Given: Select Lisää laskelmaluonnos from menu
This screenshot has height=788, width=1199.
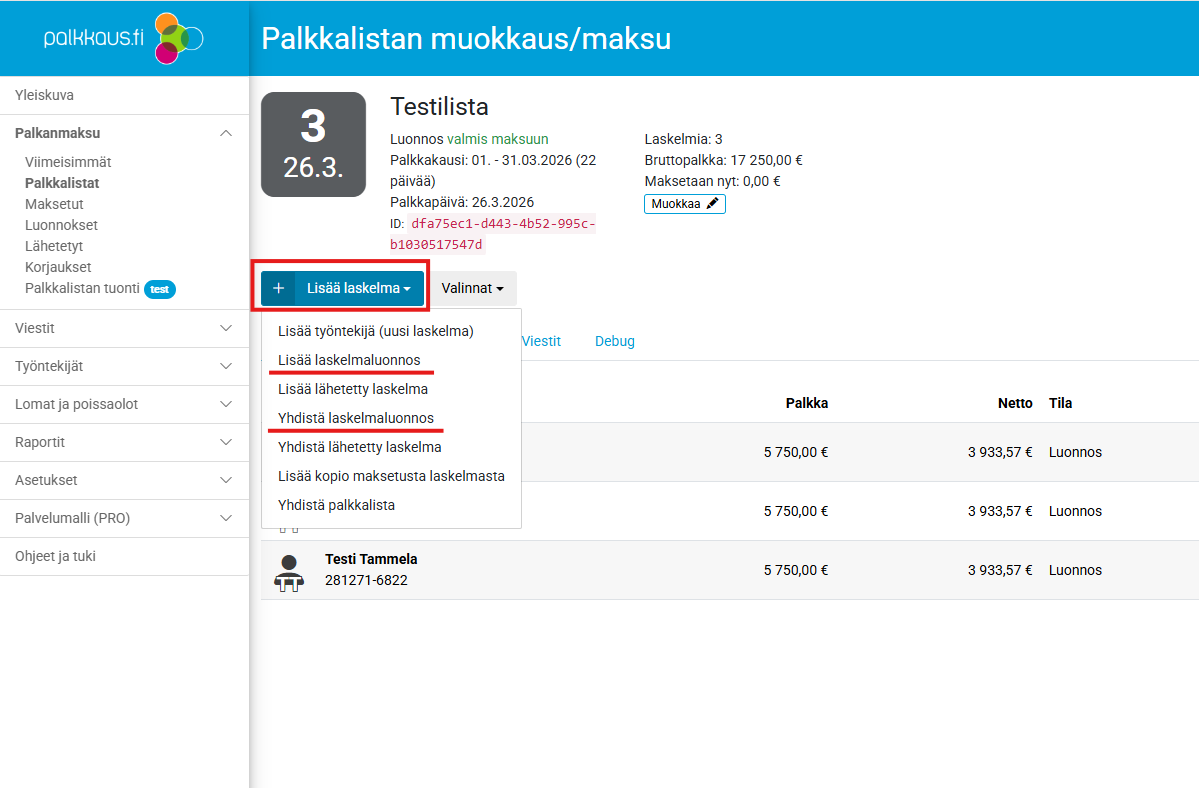Looking at the screenshot, I should (349, 360).
